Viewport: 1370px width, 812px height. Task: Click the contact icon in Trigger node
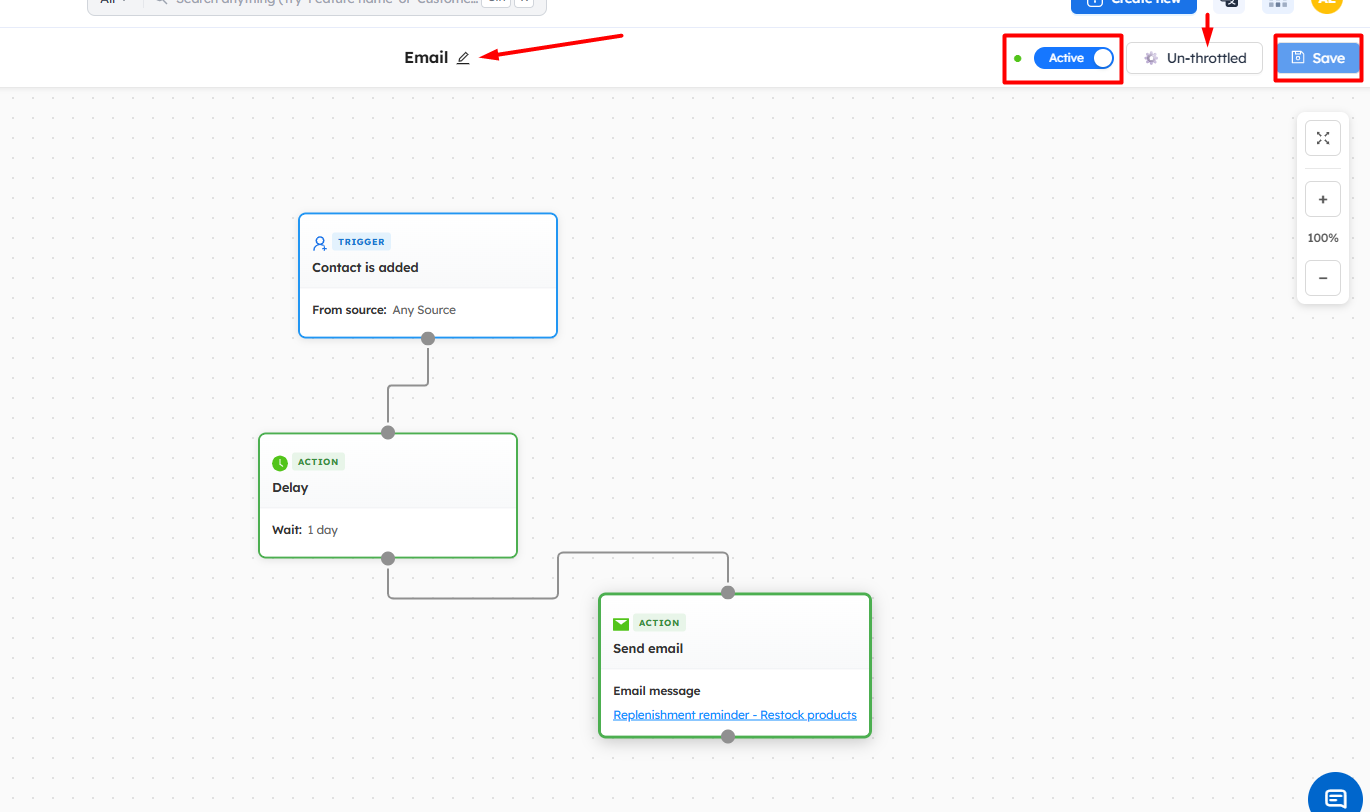[320, 242]
